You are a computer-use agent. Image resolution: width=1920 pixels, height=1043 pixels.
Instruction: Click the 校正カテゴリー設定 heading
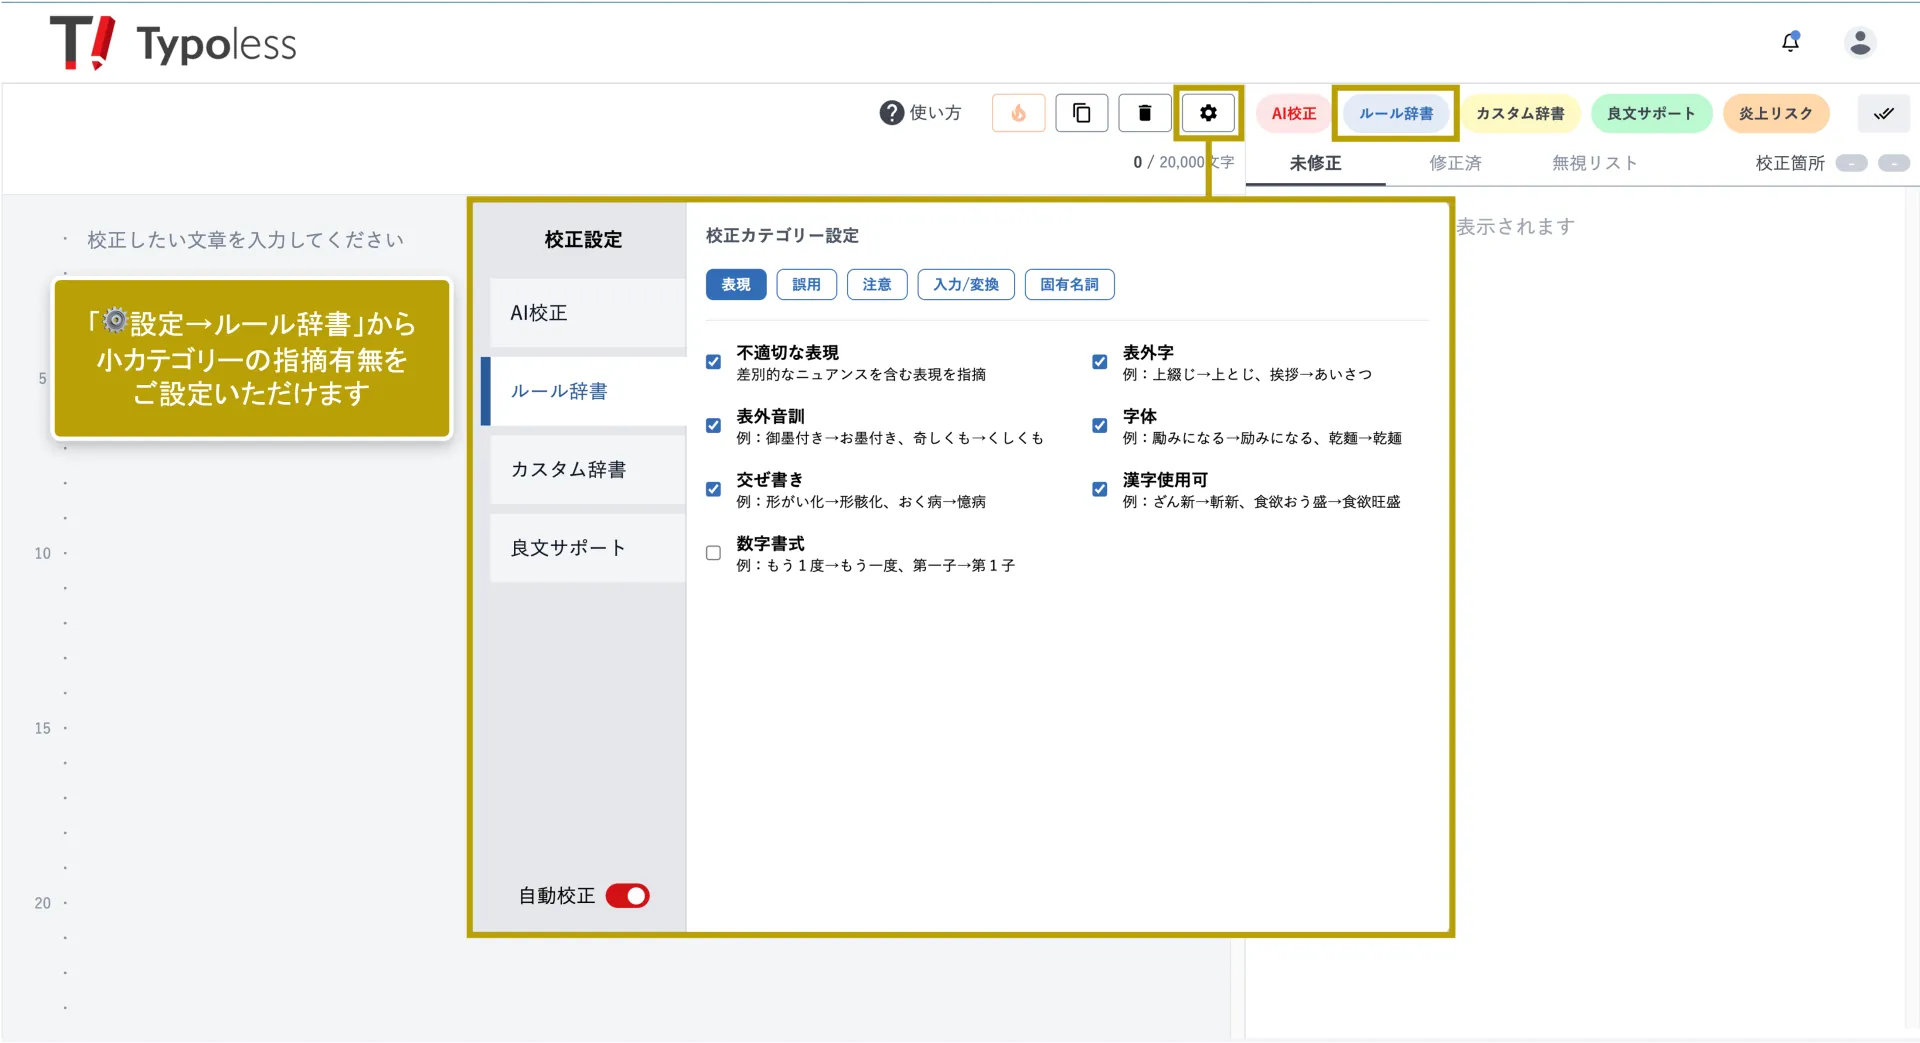click(782, 235)
